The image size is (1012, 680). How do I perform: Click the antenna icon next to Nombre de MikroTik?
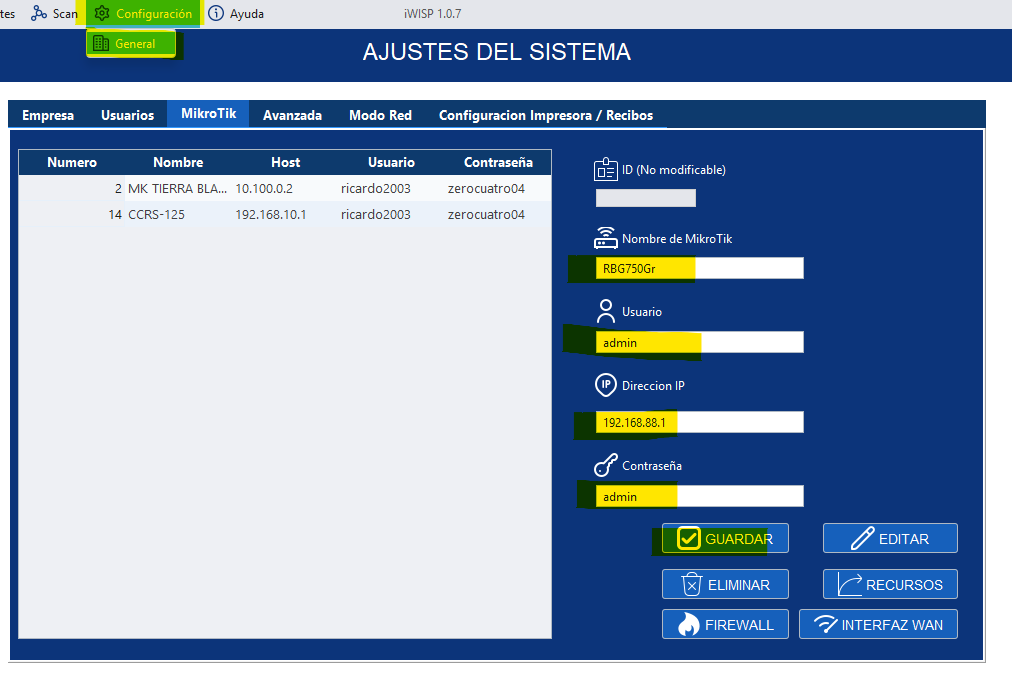pos(605,238)
